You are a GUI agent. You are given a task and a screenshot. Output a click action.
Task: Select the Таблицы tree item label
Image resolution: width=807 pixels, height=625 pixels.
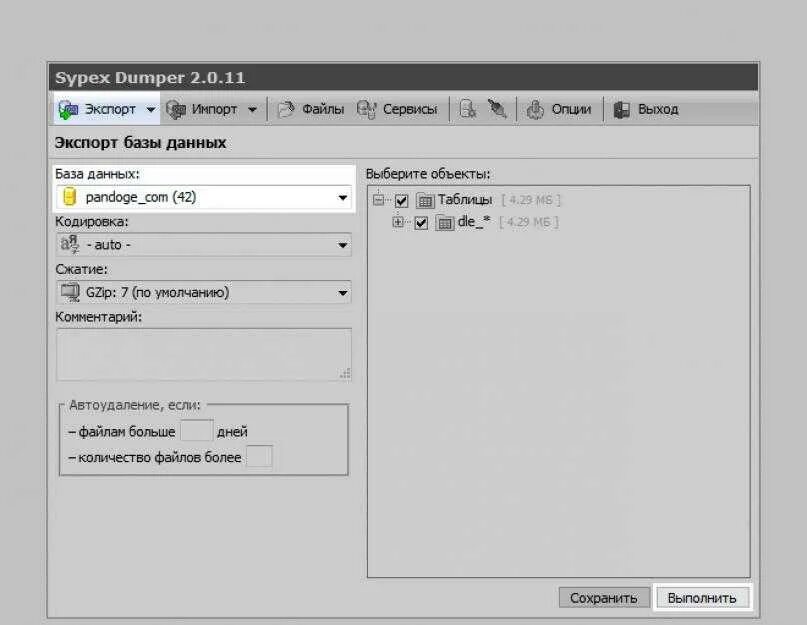click(x=465, y=200)
